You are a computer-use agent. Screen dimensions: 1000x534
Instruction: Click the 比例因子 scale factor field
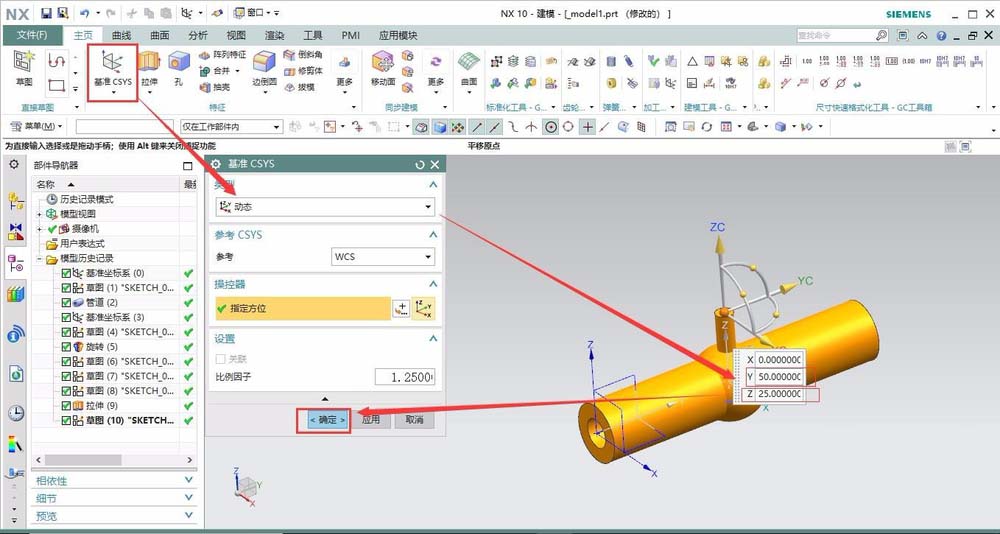[405, 377]
